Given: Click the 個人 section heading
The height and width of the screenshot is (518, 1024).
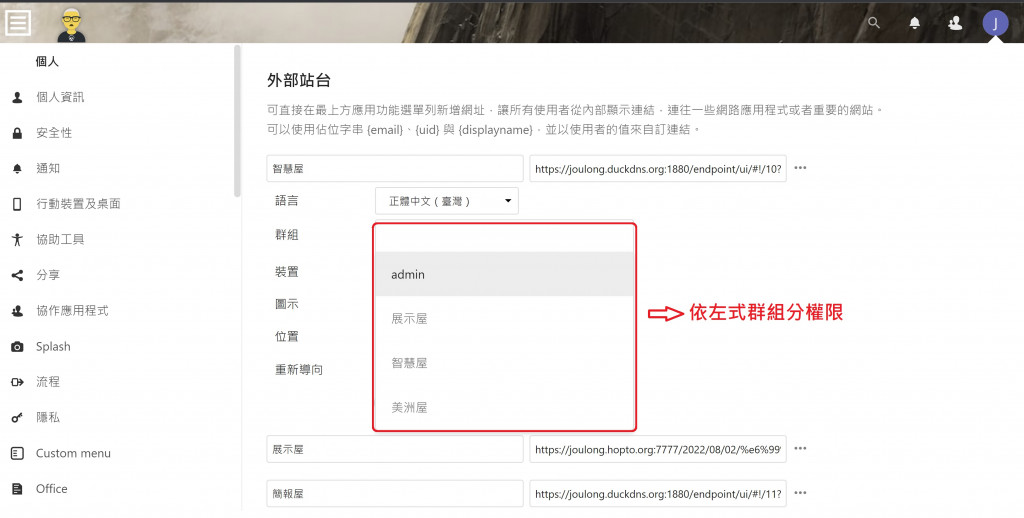Looking at the screenshot, I should pyautogui.click(x=47, y=61).
